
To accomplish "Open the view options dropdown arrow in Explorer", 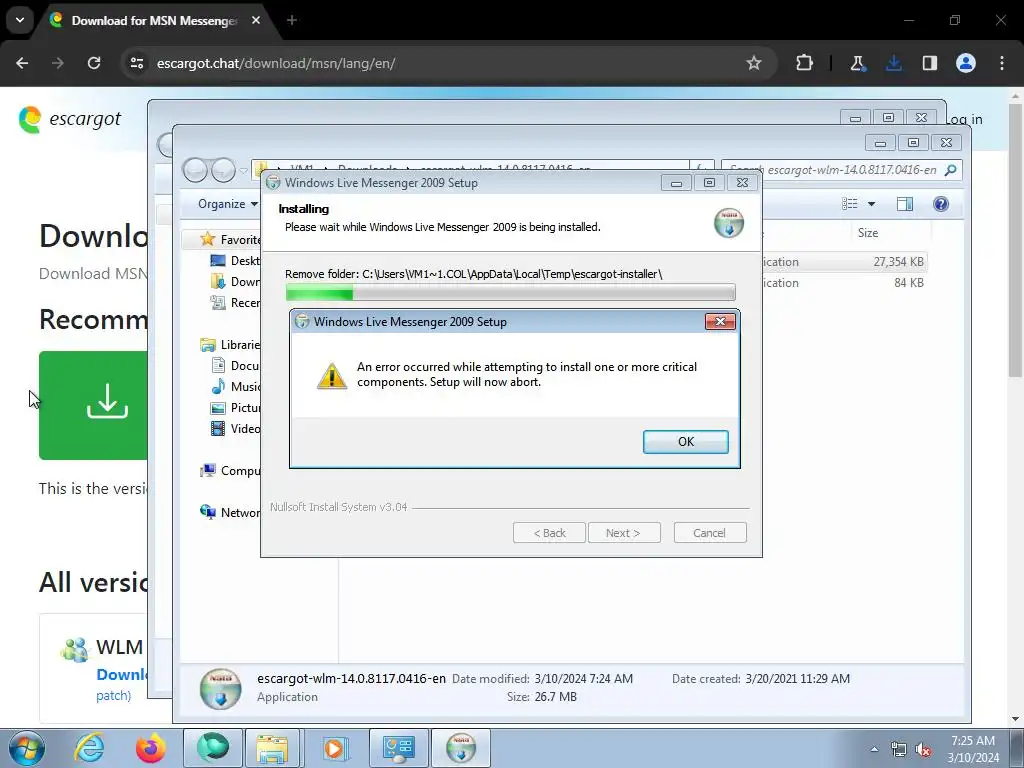I will 871,204.
